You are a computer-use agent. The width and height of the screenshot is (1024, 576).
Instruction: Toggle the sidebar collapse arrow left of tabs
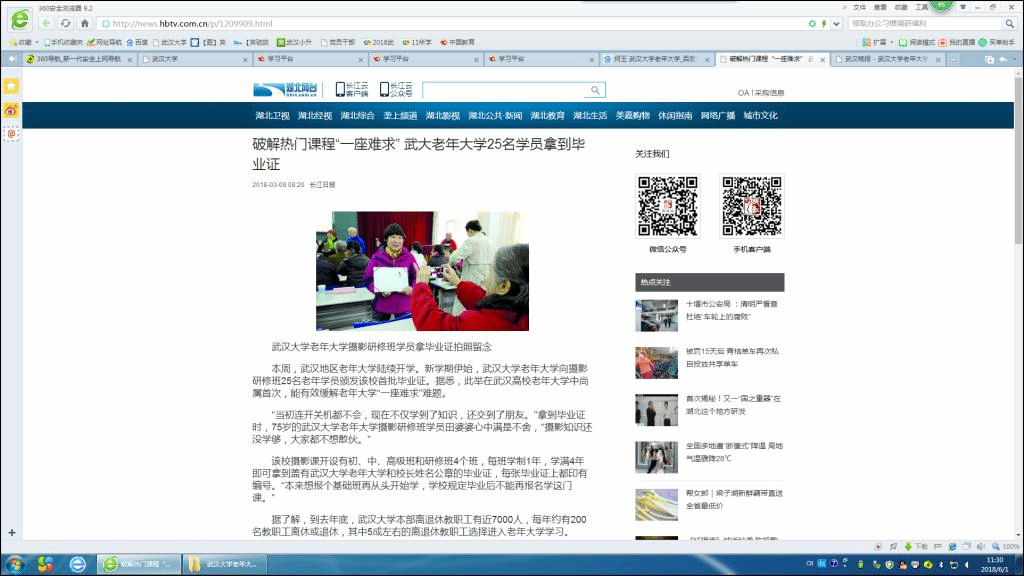point(12,59)
